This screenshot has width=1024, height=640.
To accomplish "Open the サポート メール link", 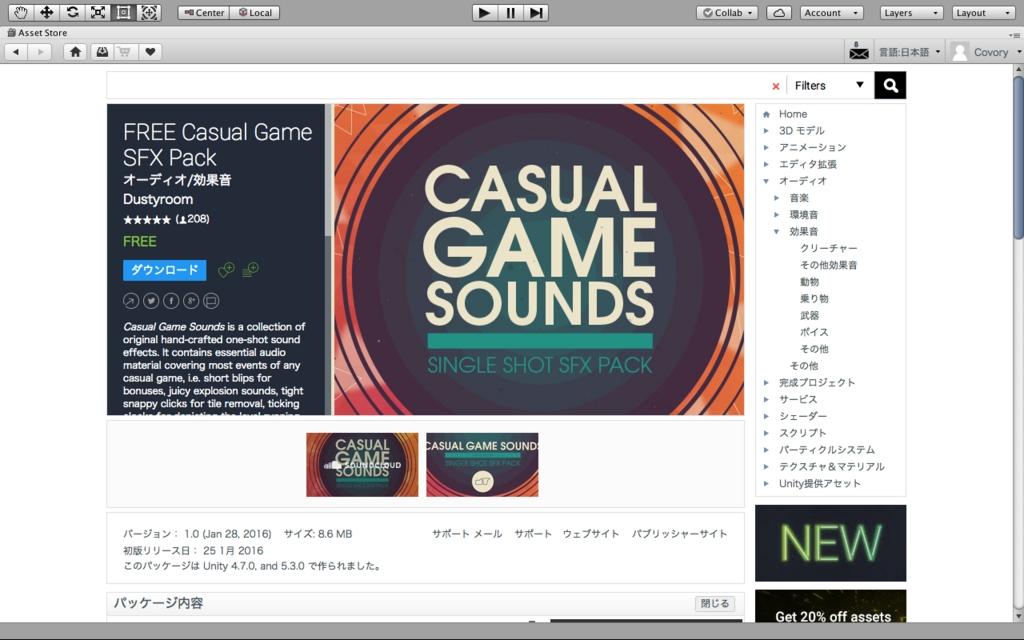I will click(467, 534).
